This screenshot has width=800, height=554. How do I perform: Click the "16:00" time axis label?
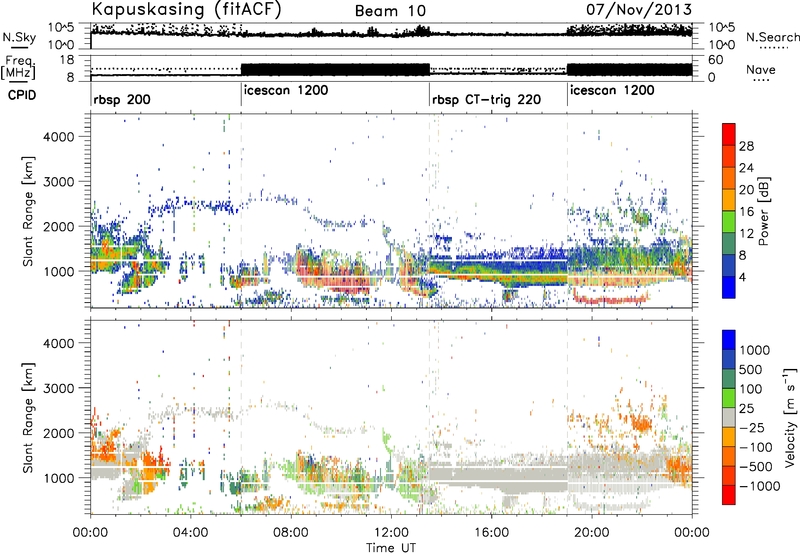tap(491, 532)
